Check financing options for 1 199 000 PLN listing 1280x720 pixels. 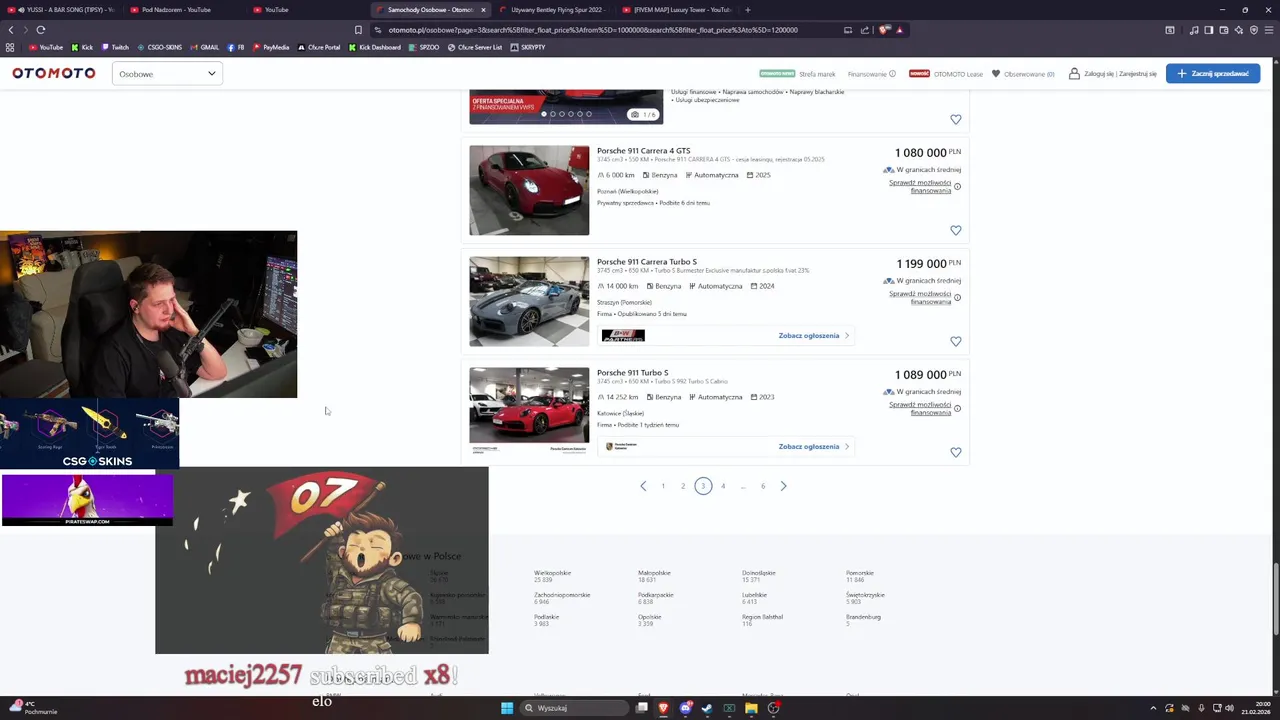920,298
